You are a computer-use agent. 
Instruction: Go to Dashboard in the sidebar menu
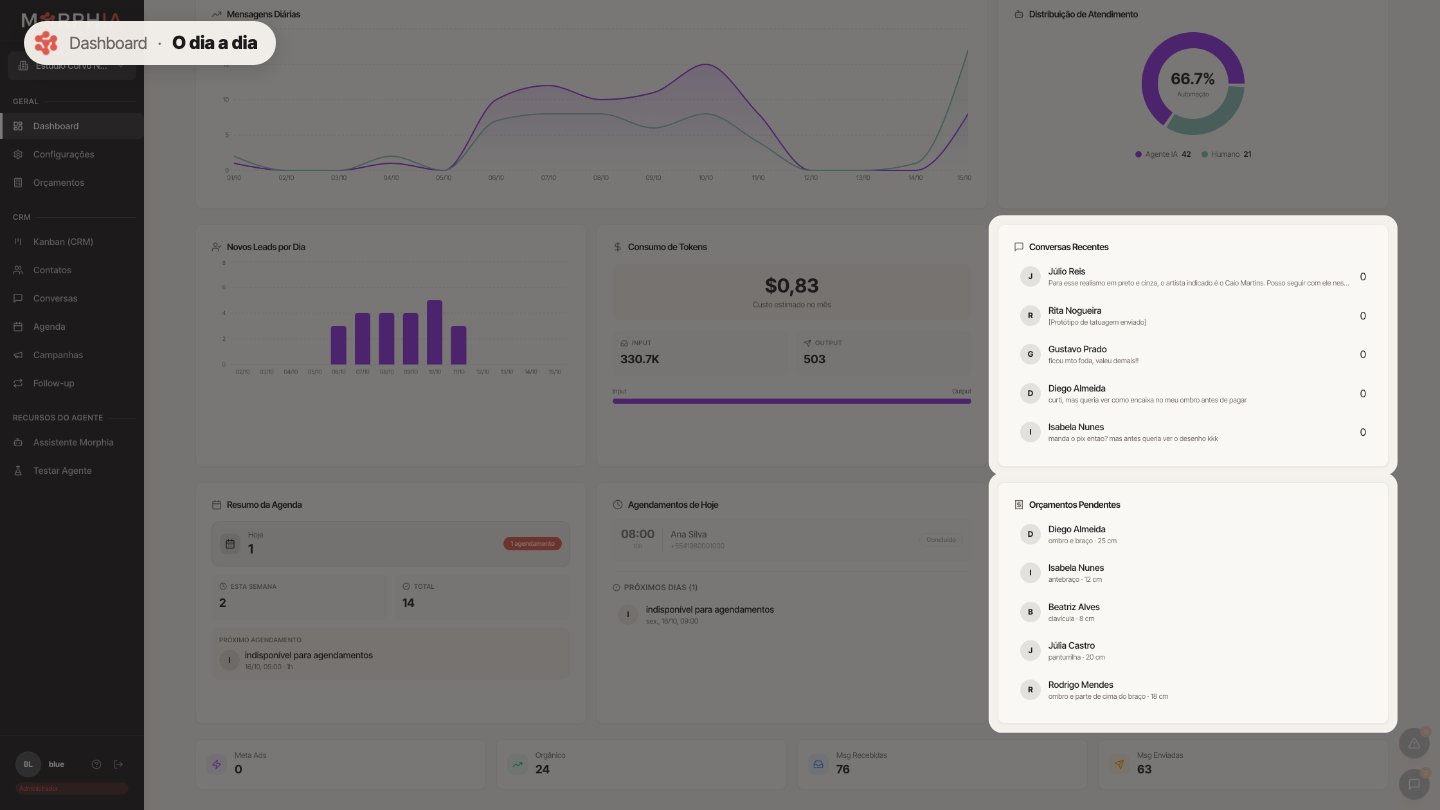coord(72,126)
